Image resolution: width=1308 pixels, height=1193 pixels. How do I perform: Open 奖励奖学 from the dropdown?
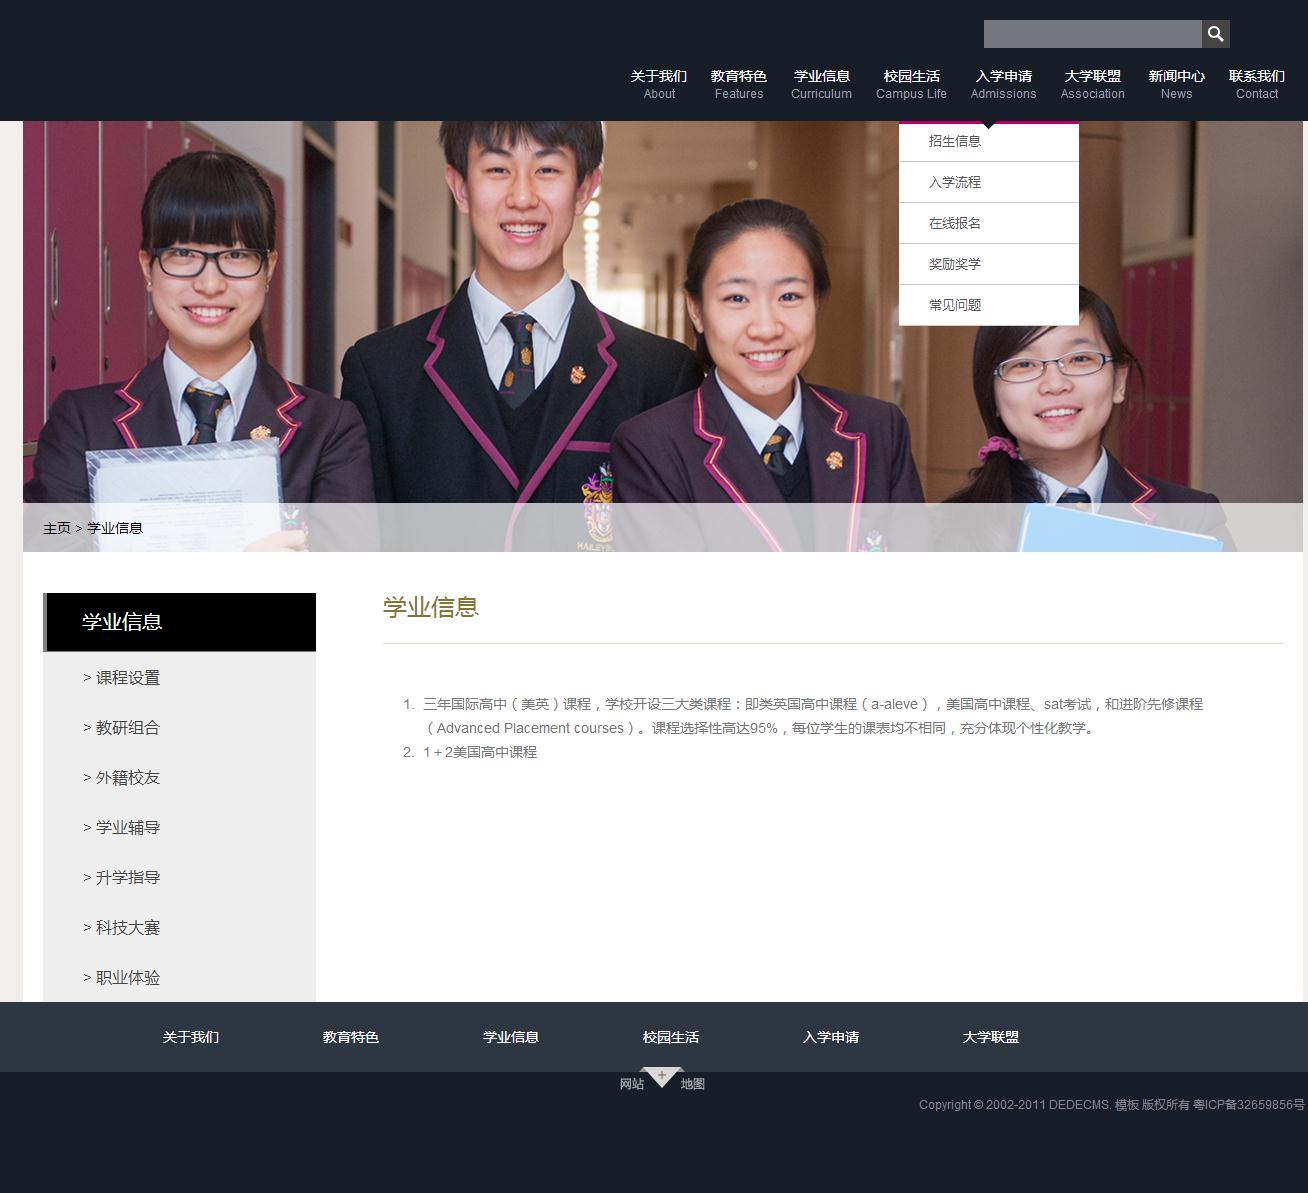coord(955,264)
